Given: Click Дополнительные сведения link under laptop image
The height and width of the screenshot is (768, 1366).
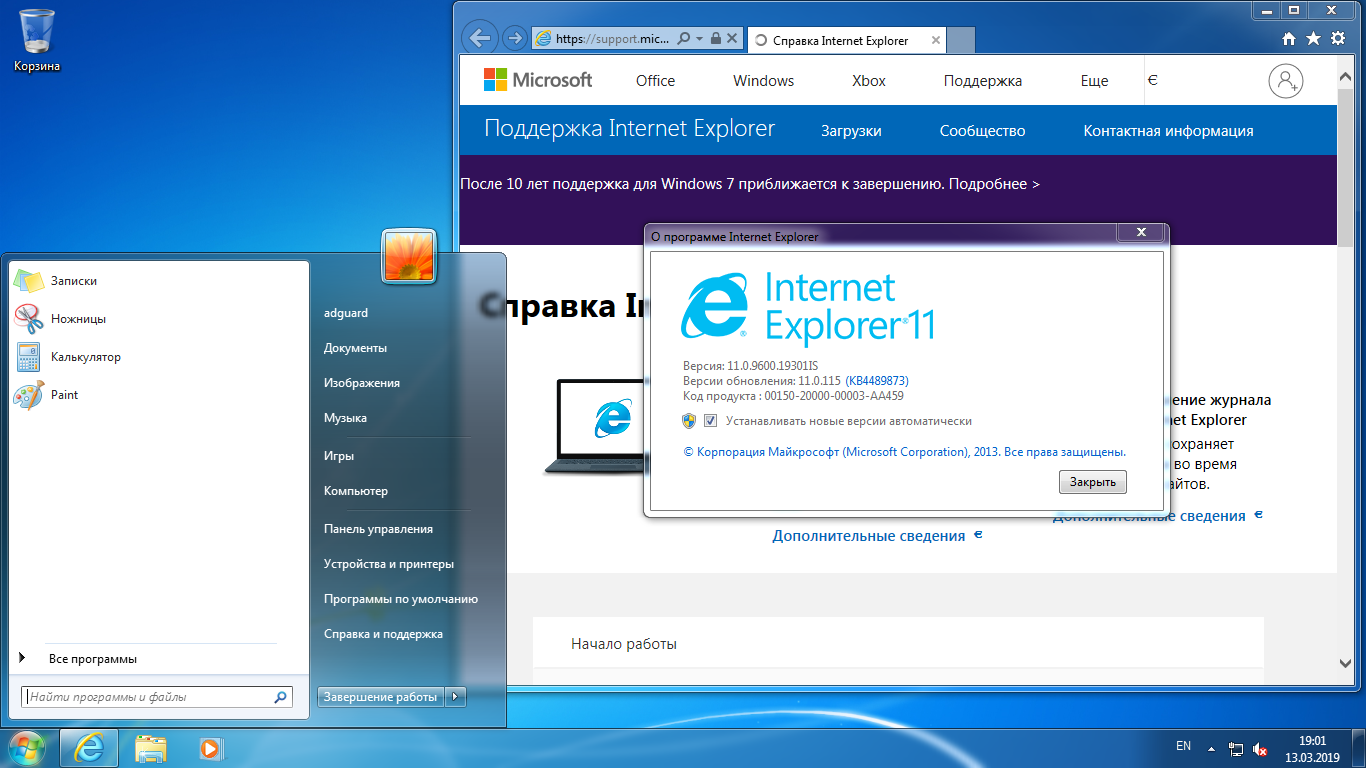Looking at the screenshot, I should pyautogui.click(x=868, y=536).
